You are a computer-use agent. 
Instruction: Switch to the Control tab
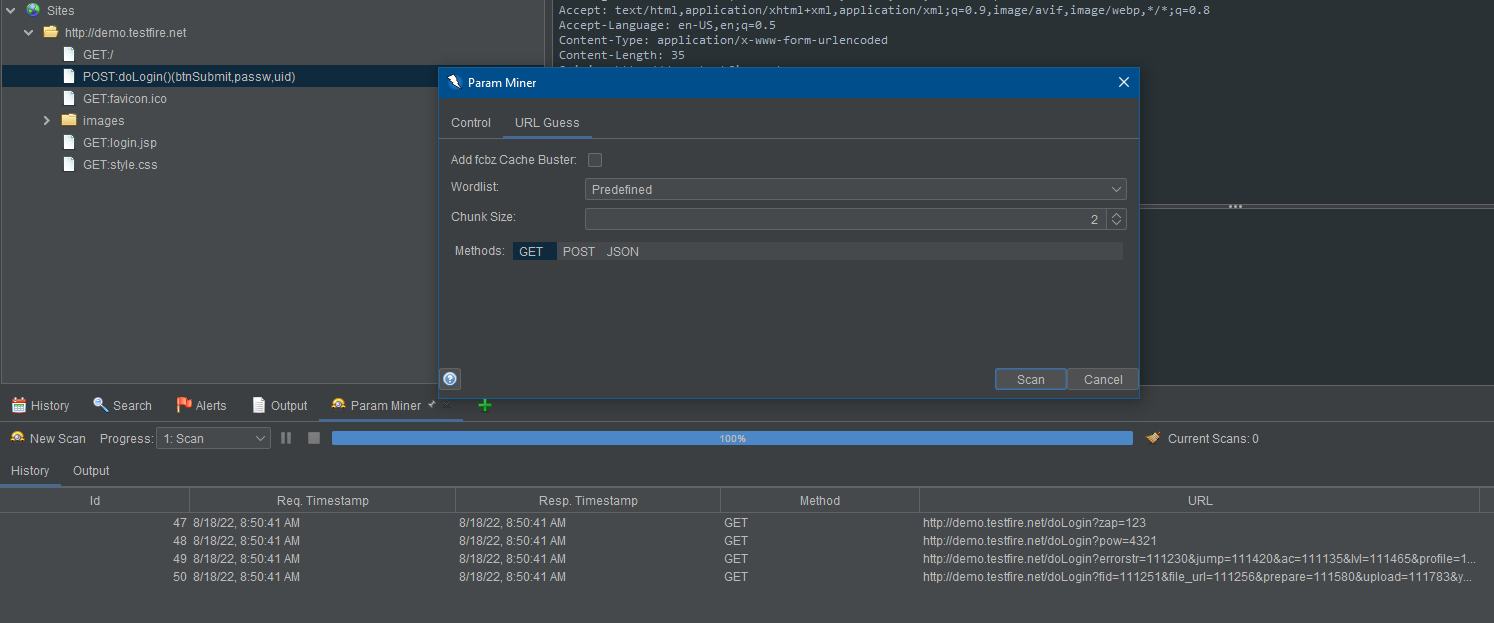(470, 123)
